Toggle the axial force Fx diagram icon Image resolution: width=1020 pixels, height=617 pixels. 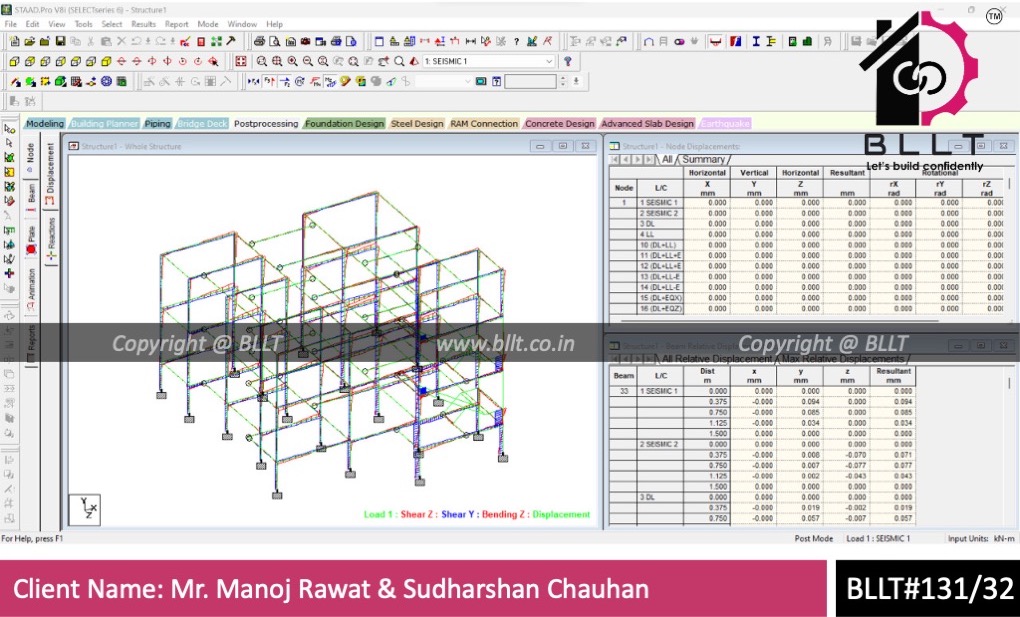(254, 82)
